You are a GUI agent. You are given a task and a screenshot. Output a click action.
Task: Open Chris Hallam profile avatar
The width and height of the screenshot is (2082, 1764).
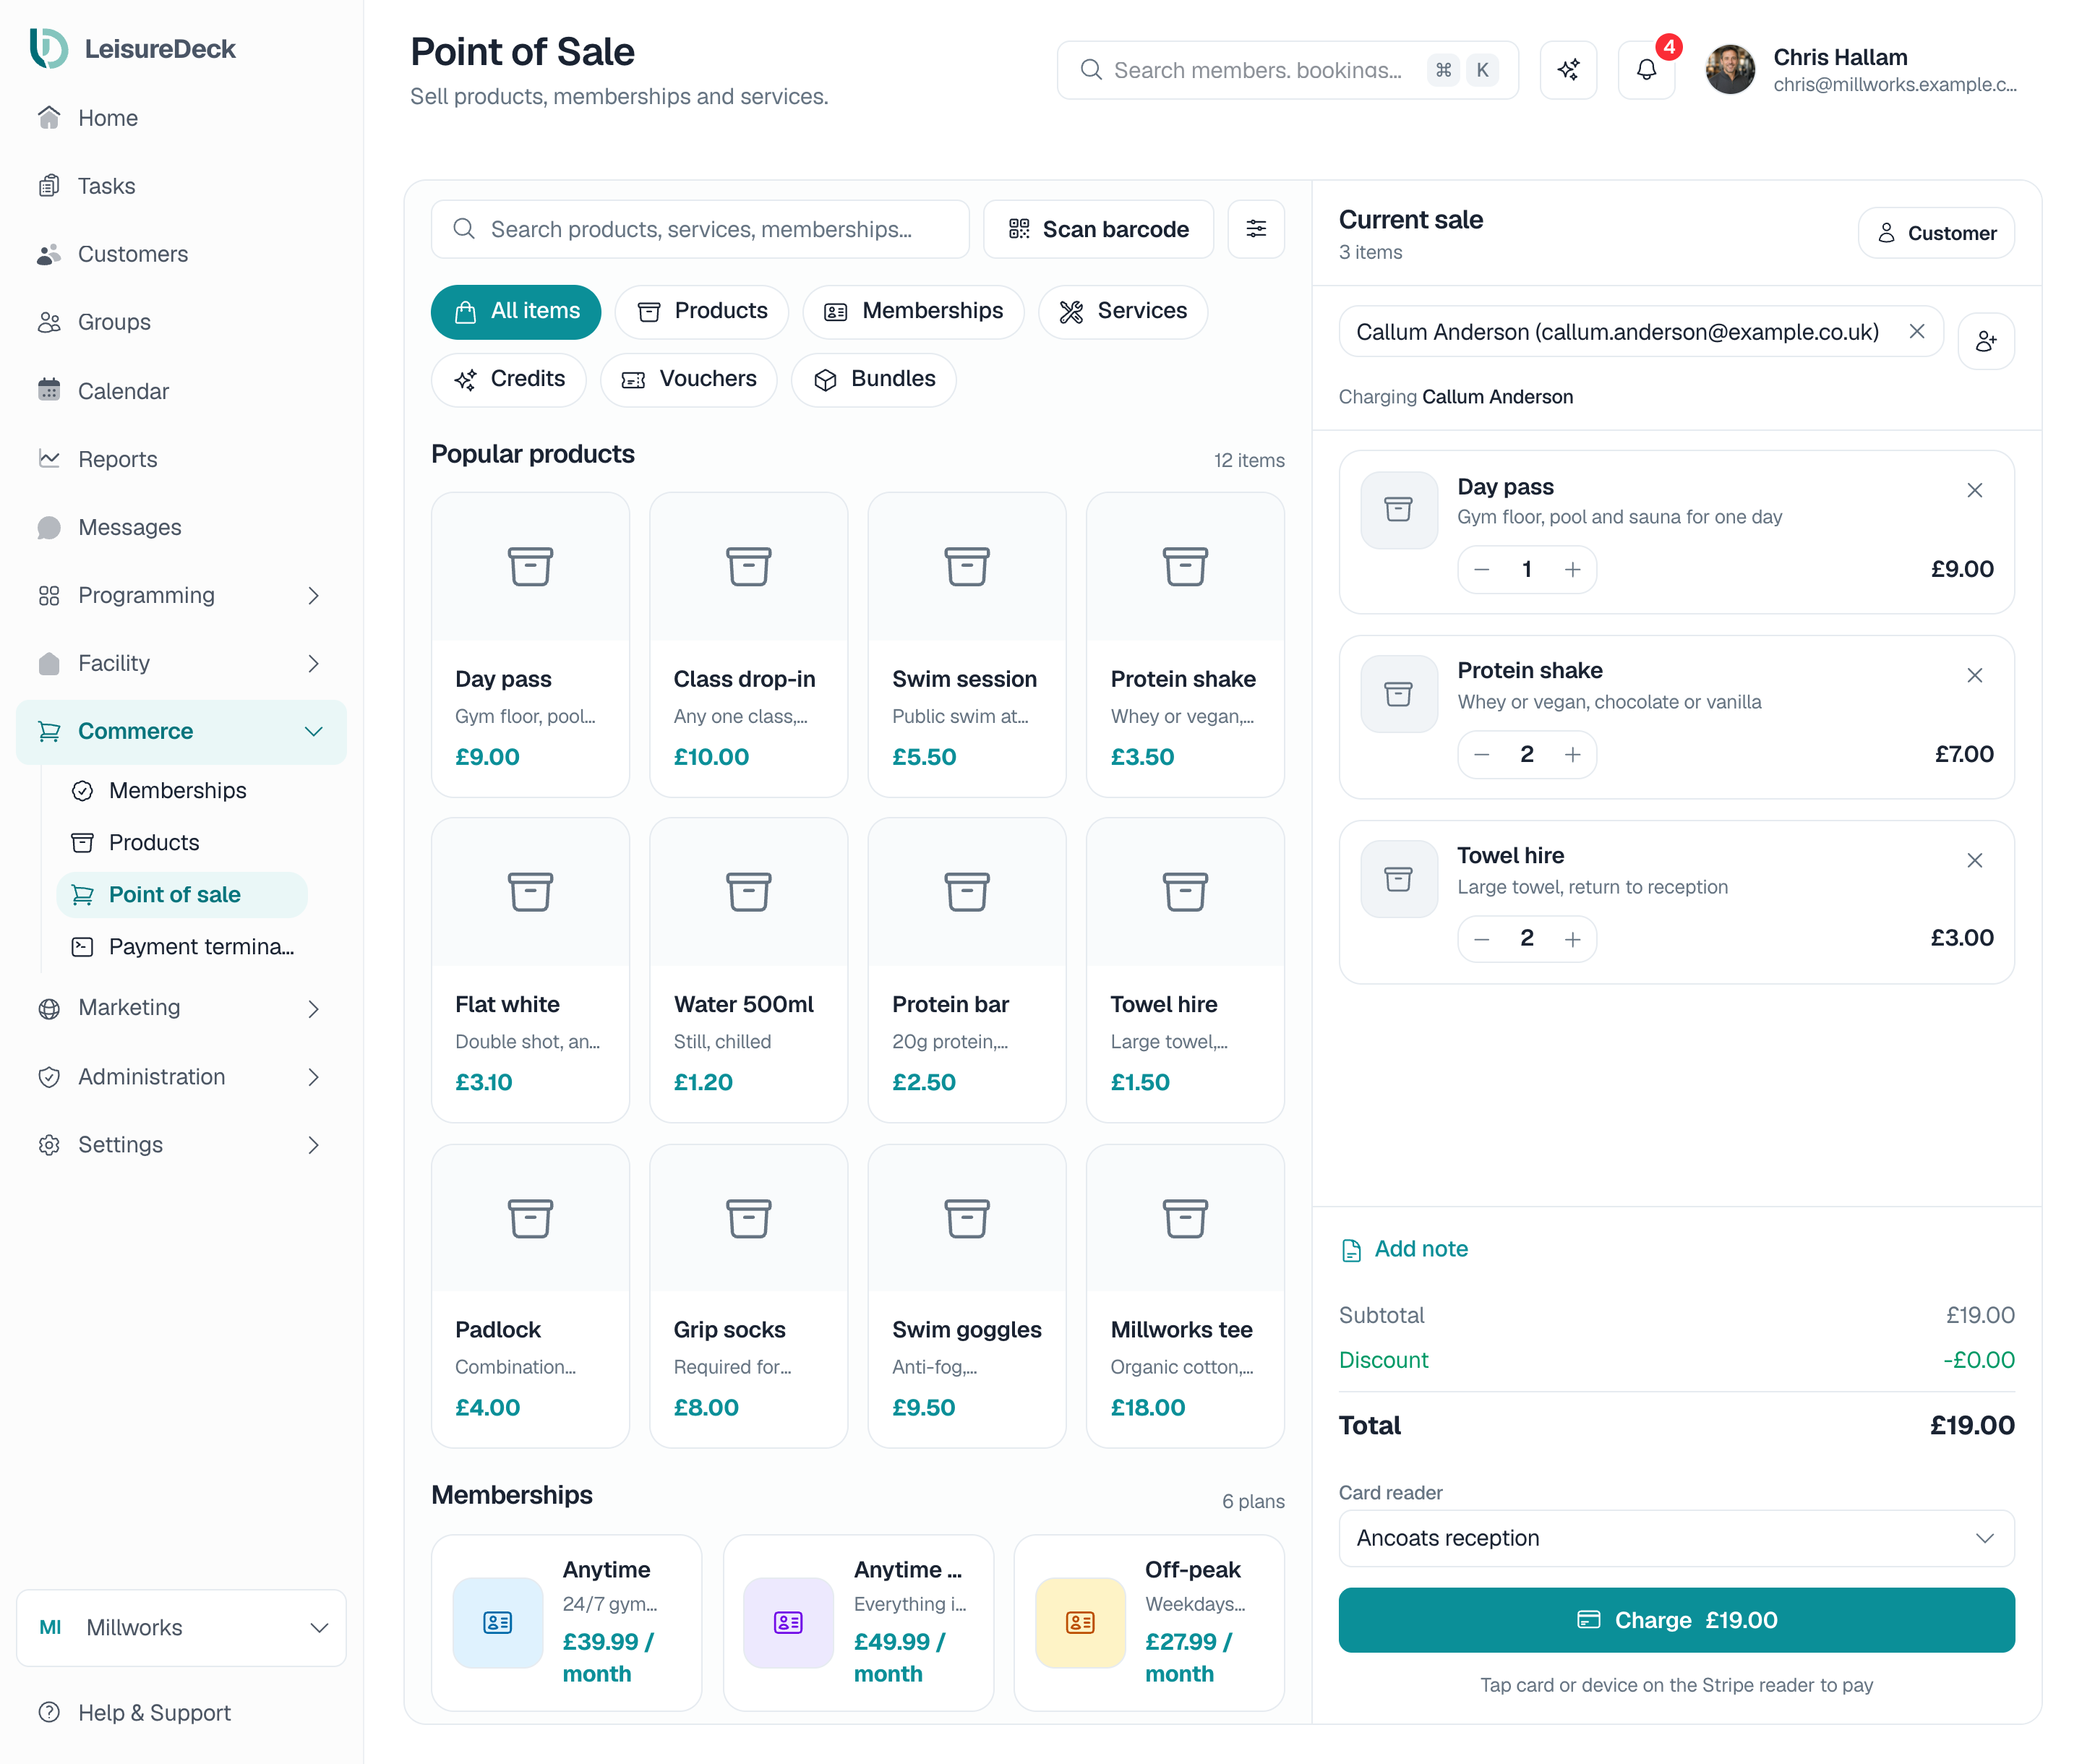pos(1729,70)
